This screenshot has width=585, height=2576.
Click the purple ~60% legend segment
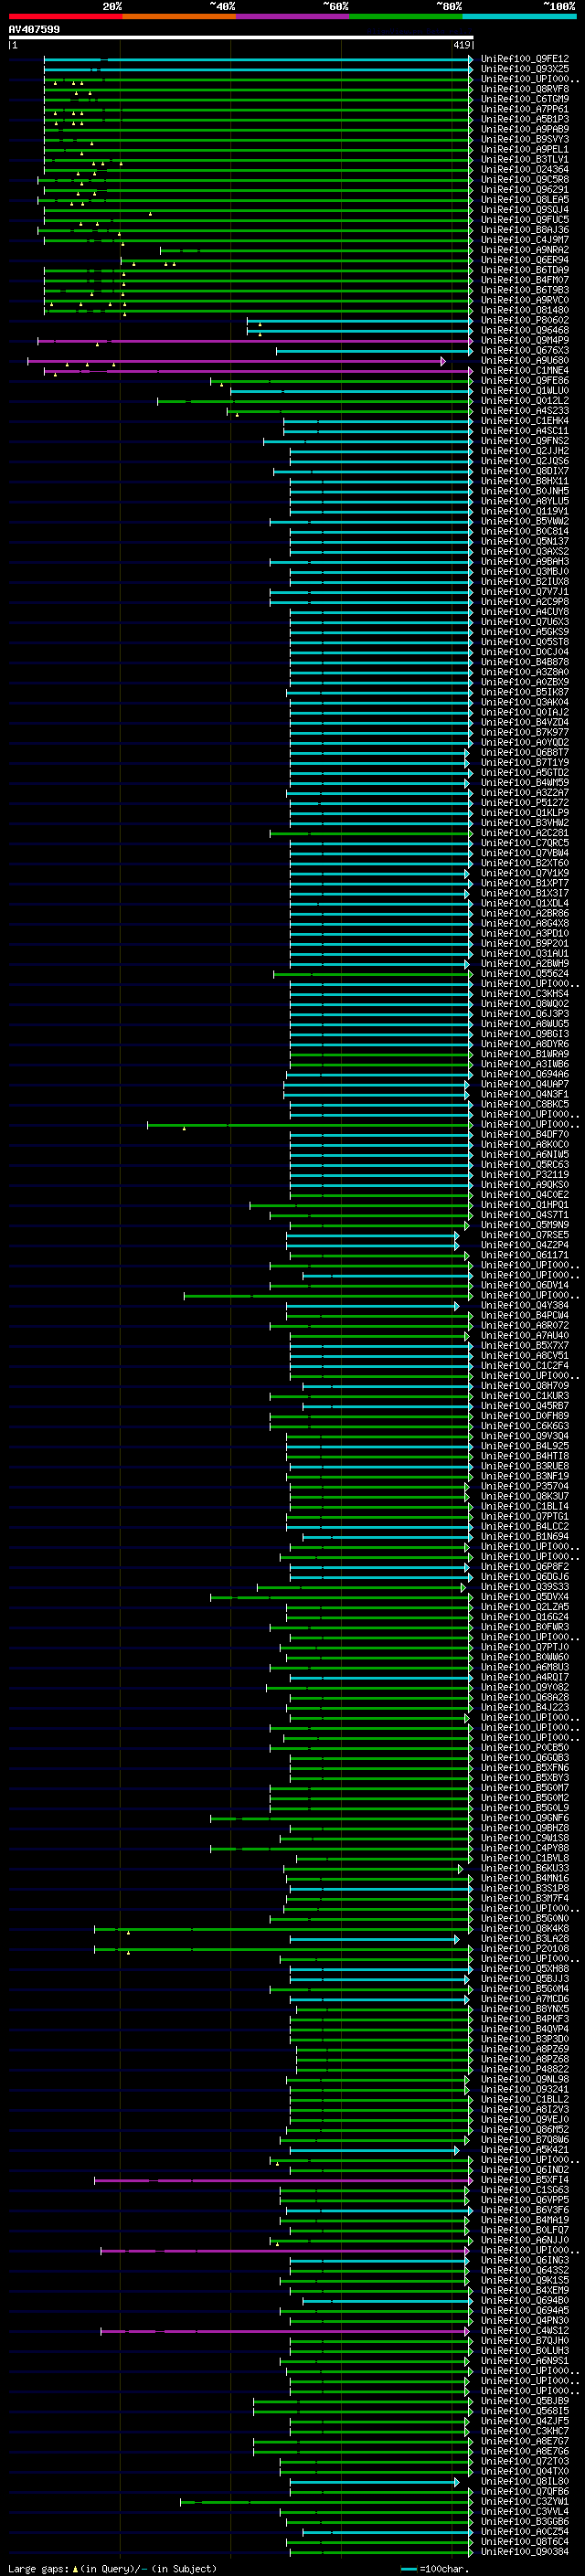292,17
